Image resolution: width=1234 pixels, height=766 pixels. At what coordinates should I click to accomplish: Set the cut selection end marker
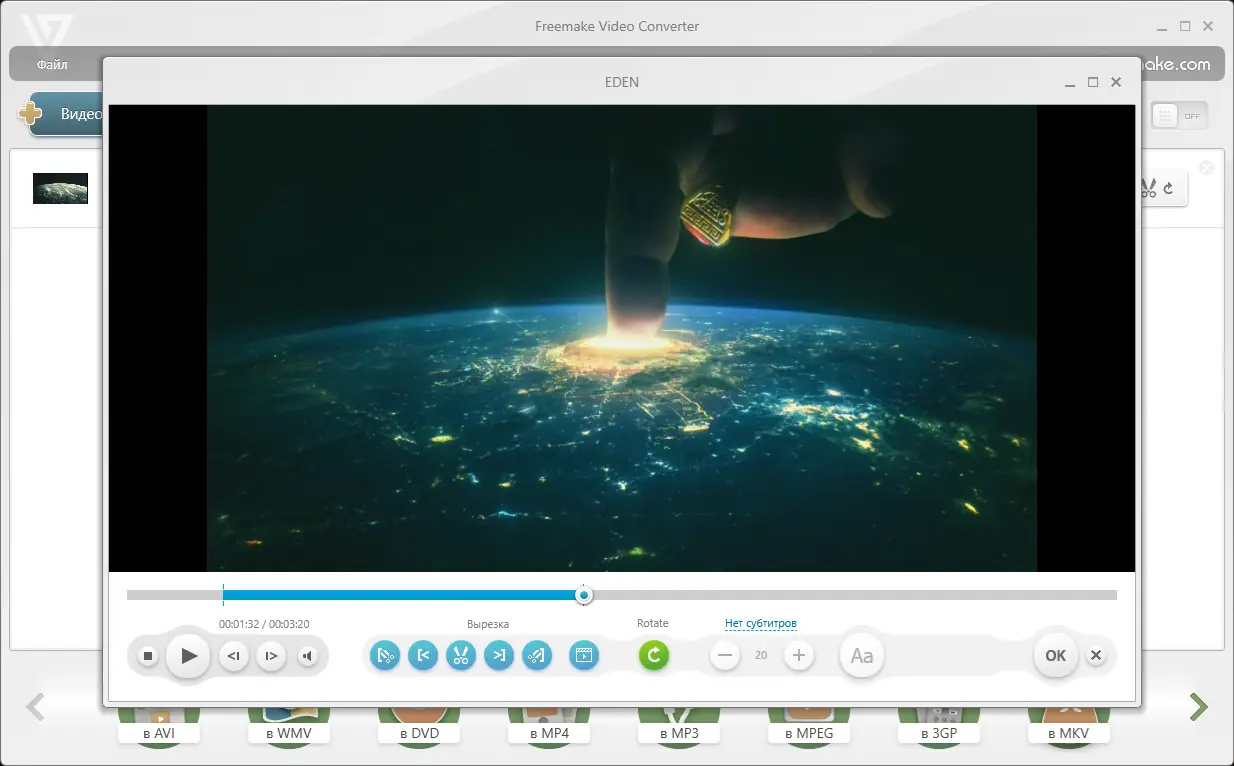coord(499,655)
